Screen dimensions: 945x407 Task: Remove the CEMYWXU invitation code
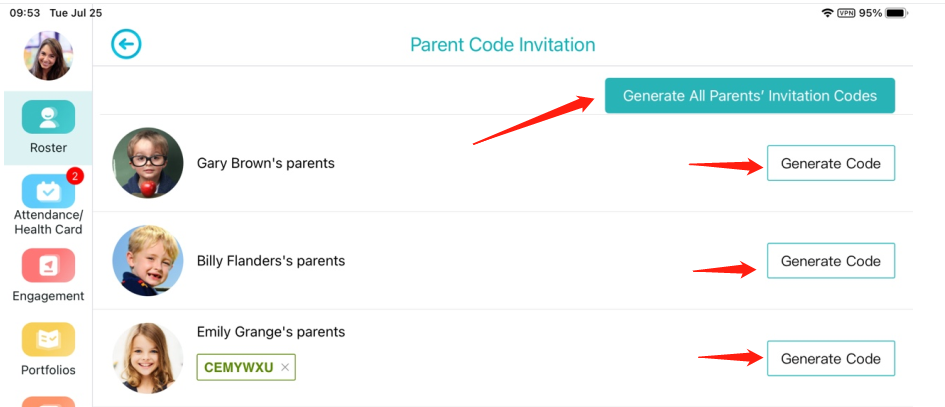(x=285, y=367)
